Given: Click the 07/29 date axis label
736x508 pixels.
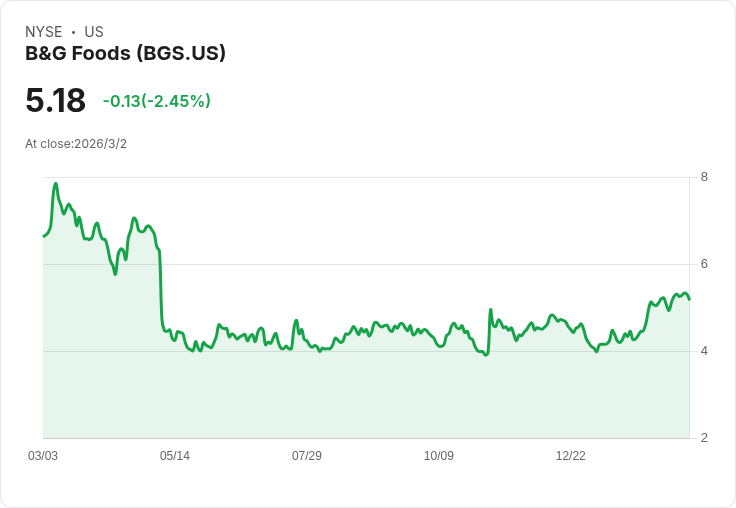Looking at the screenshot, I should point(307,456).
